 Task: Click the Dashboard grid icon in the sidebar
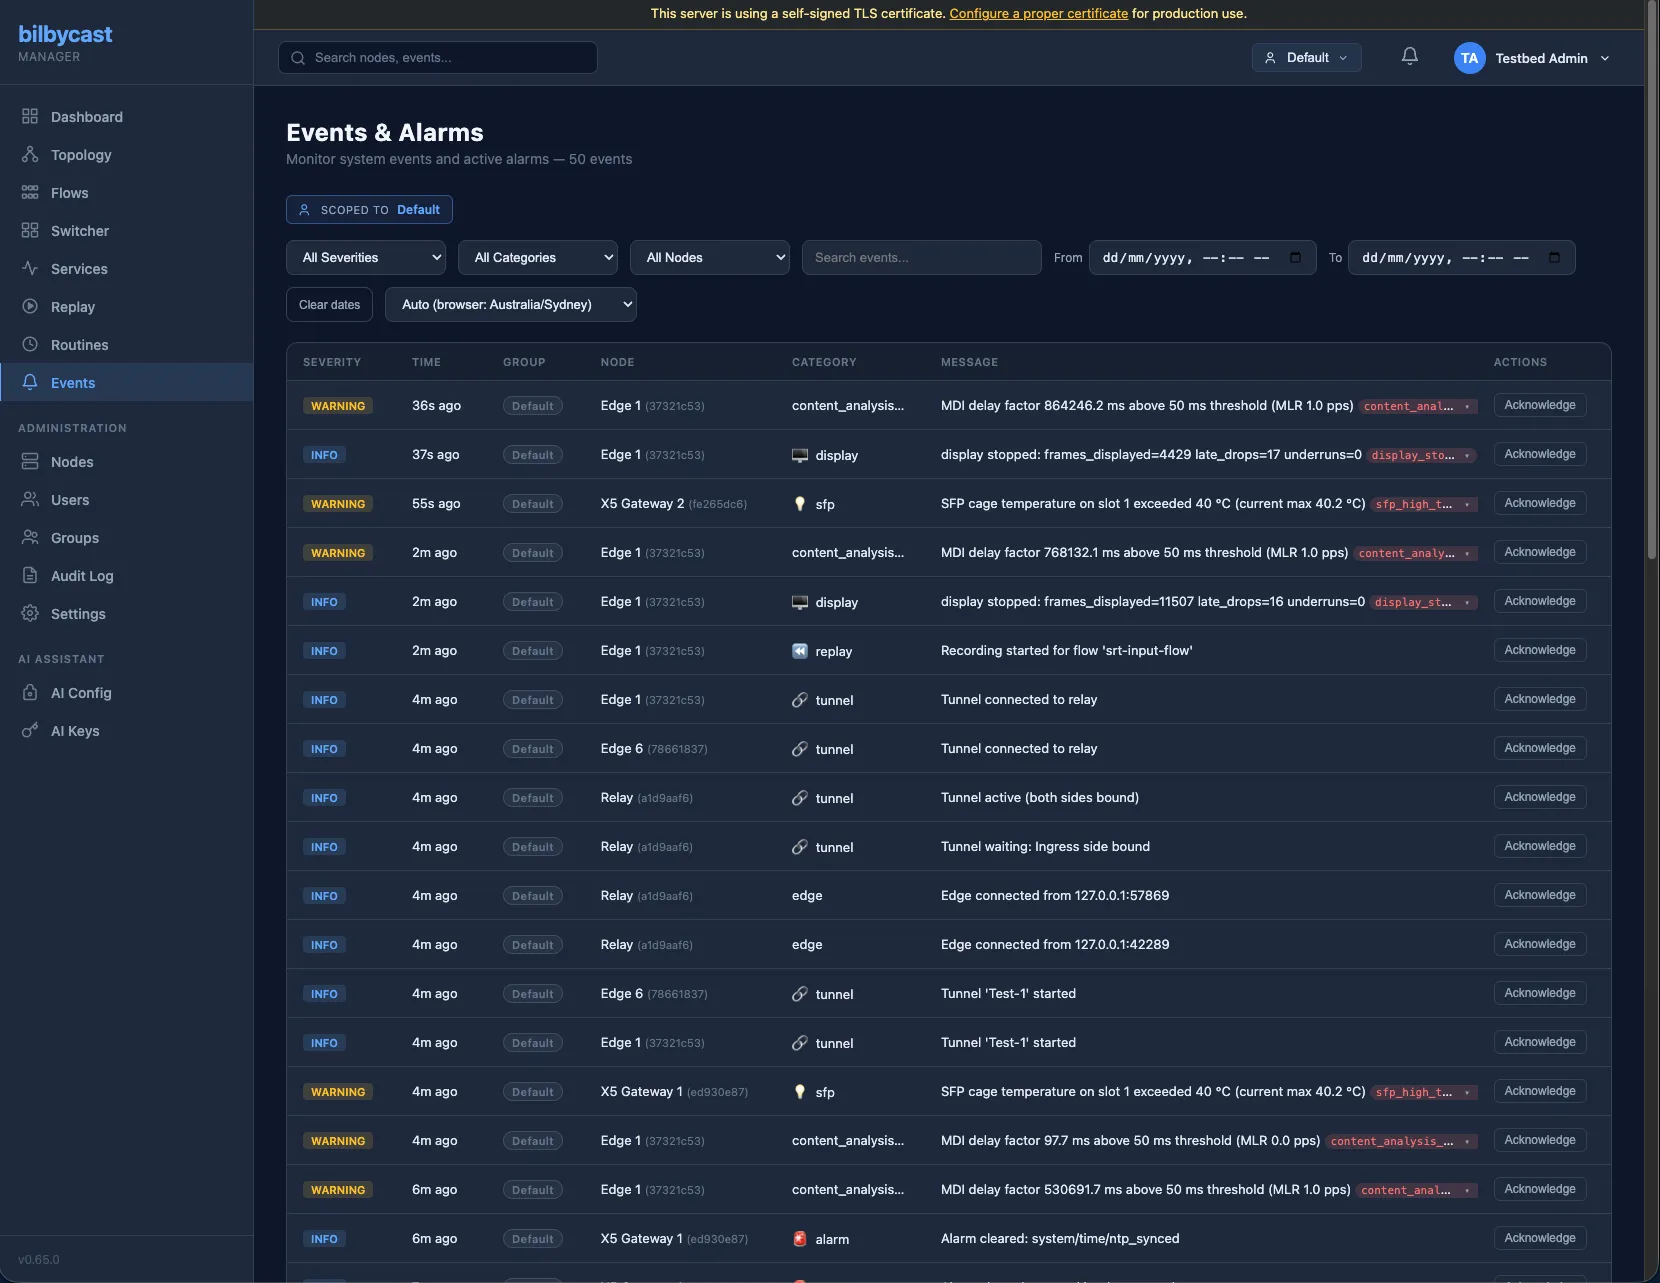click(x=30, y=117)
